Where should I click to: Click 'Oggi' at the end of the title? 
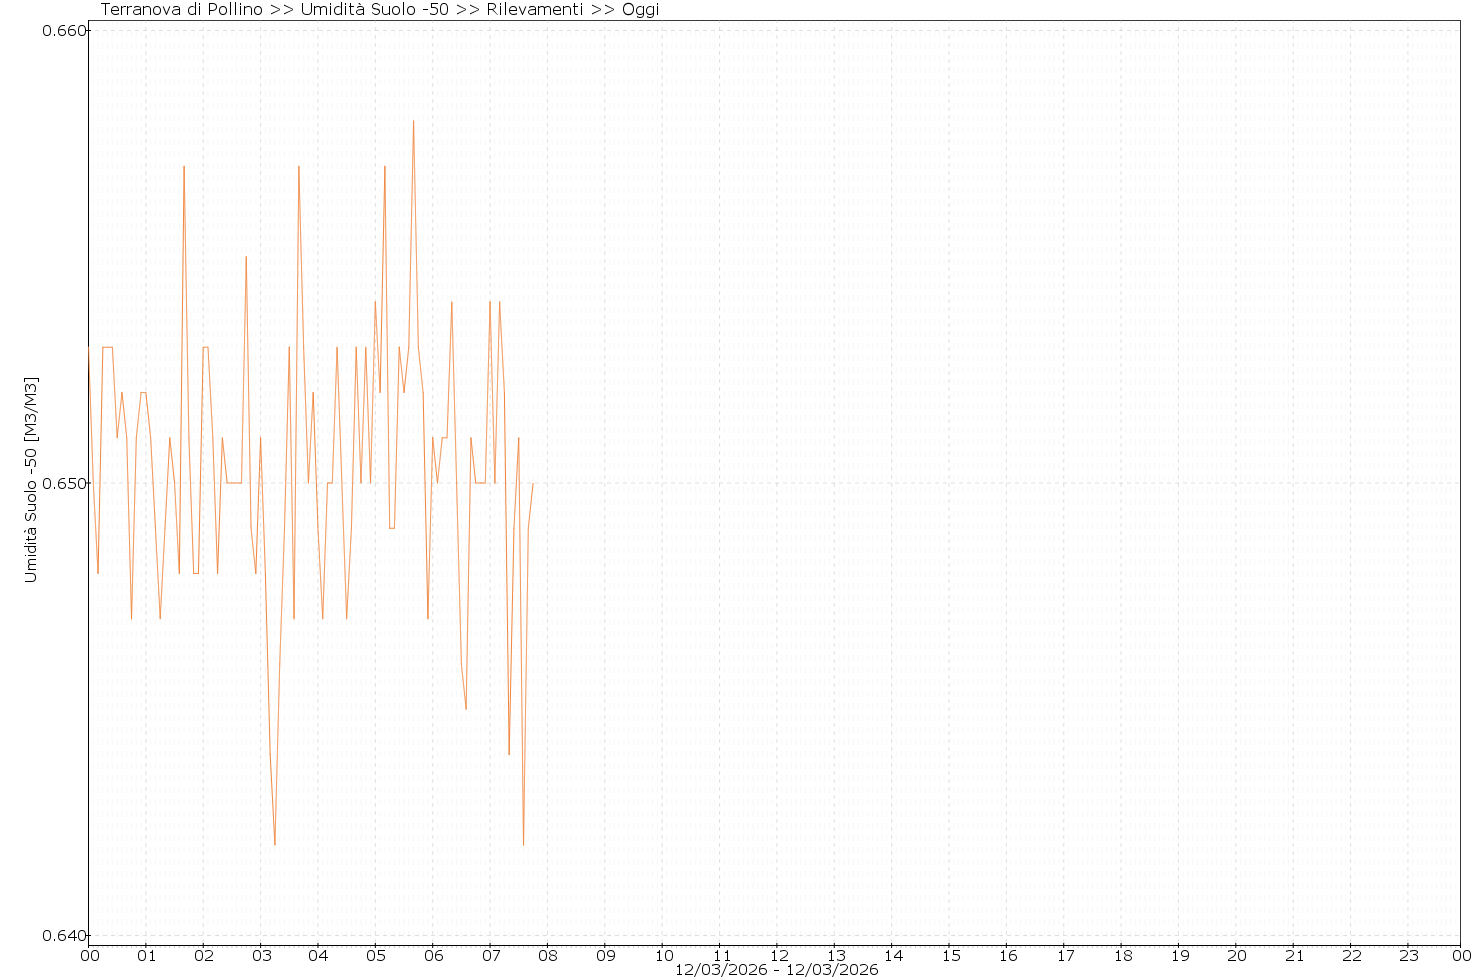pos(640,10)
